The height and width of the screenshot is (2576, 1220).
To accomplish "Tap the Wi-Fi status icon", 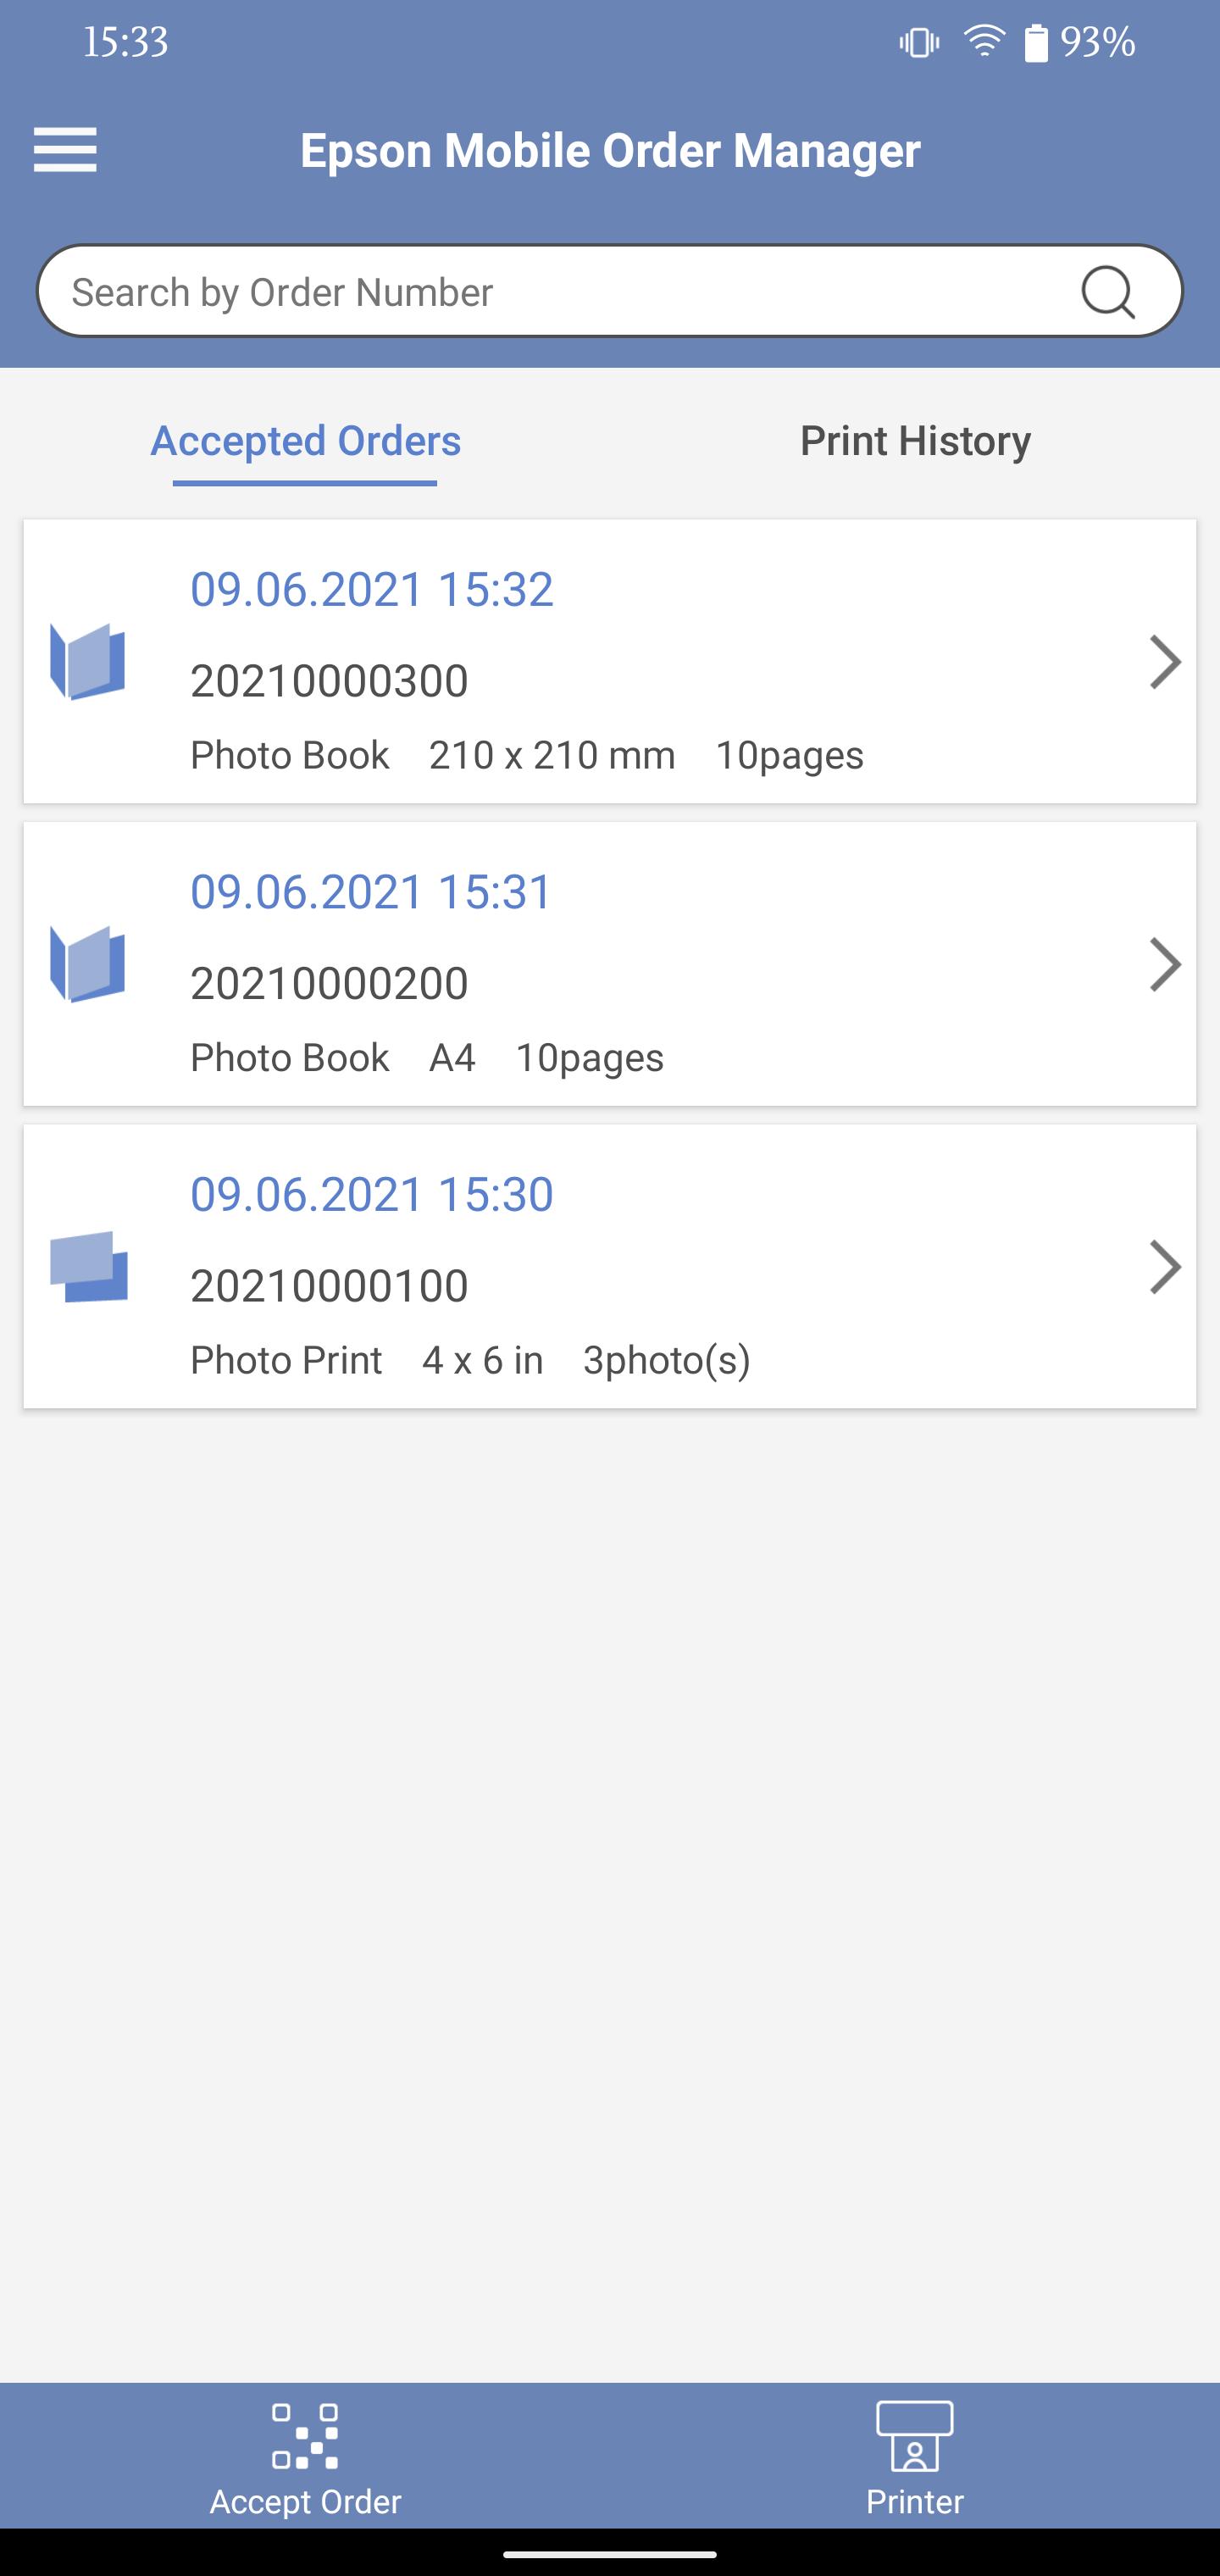I will 984,42.
